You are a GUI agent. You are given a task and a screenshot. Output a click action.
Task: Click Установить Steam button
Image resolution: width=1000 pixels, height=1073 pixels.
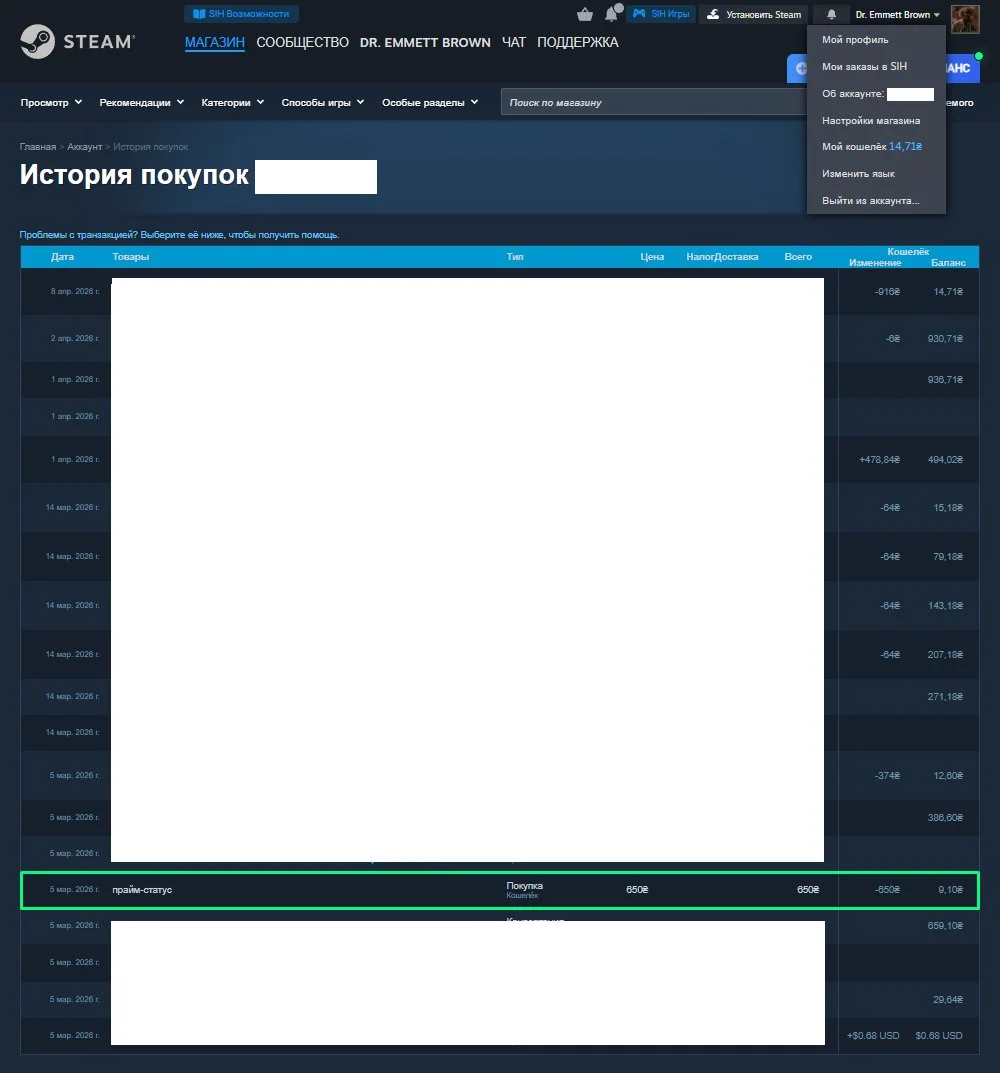[754, 14]
